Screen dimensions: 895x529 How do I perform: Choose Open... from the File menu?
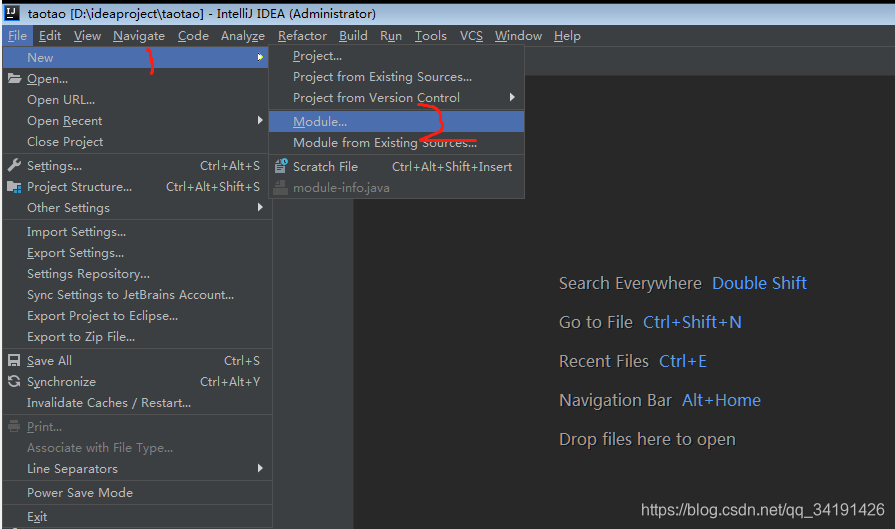135,78
